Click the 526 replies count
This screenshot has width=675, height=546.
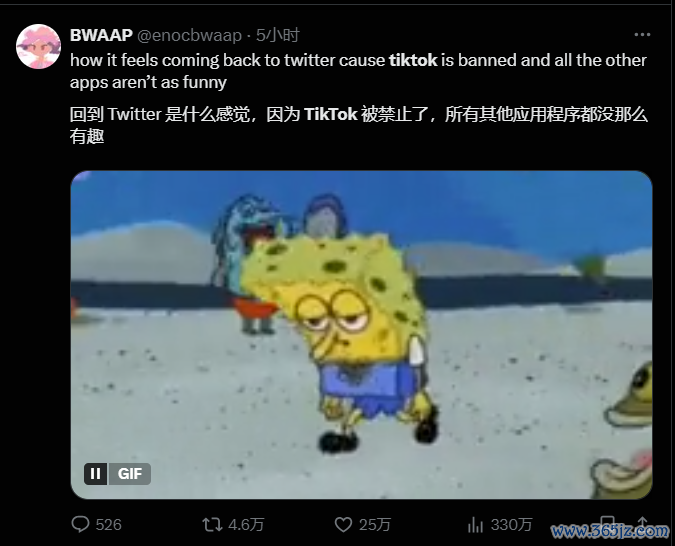tap(108, 524)
